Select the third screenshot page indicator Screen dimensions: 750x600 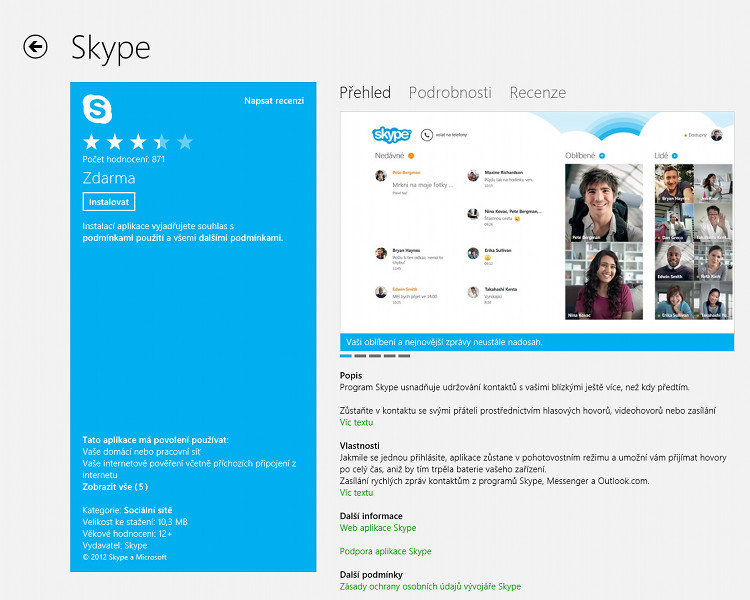tap(375, 356)
